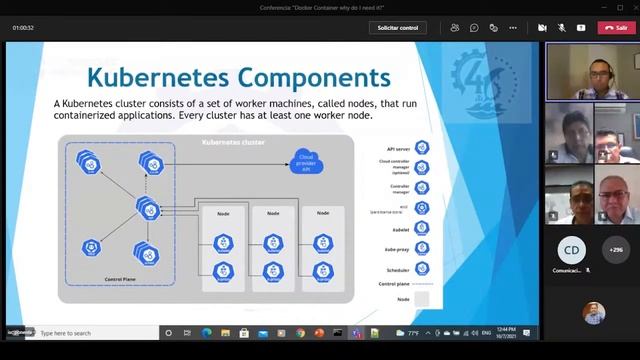Toggle the camera on or off
This screenshot has width=640, height=360.
point(542,28)
